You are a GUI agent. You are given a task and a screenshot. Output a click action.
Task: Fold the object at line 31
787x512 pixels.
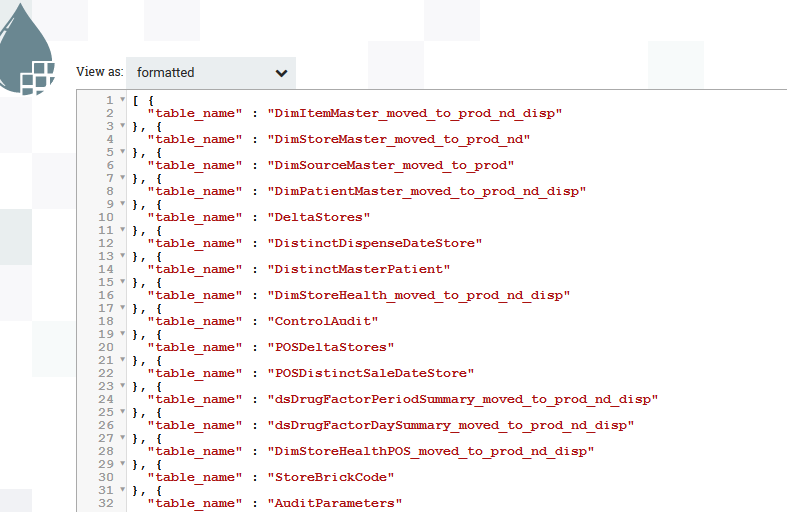122,490
